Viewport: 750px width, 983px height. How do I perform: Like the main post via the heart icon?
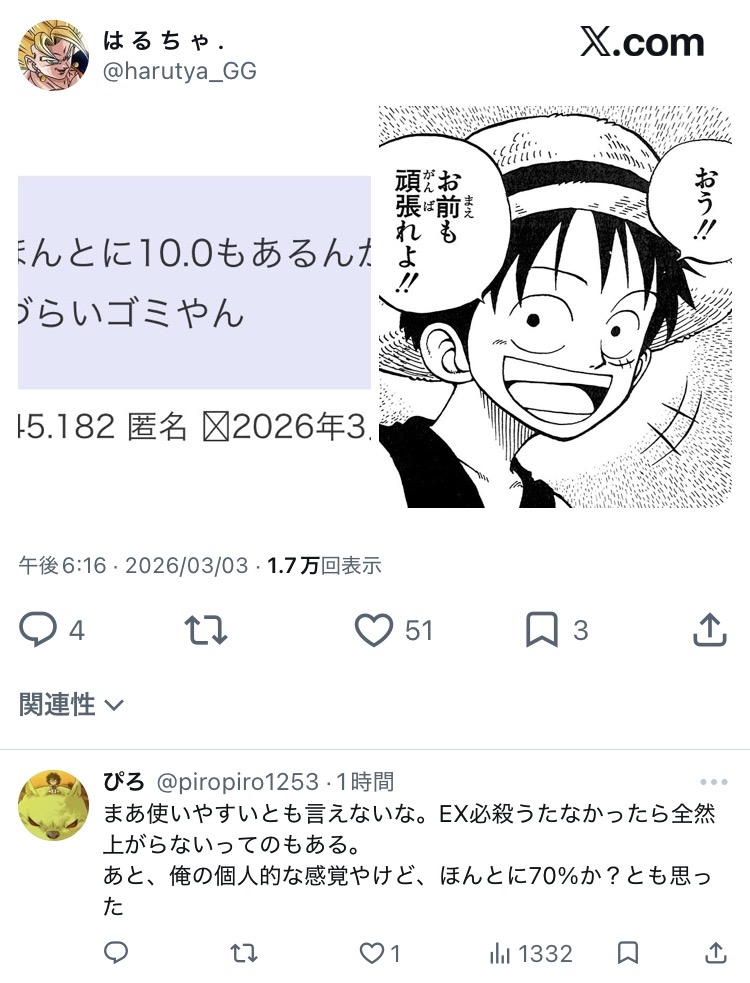374,630
